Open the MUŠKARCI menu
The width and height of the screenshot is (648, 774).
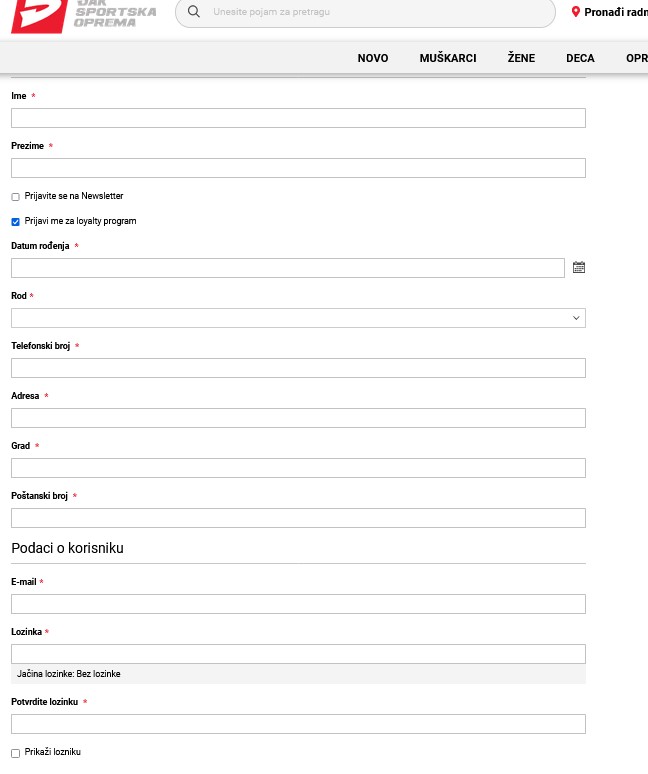[448, 58]
